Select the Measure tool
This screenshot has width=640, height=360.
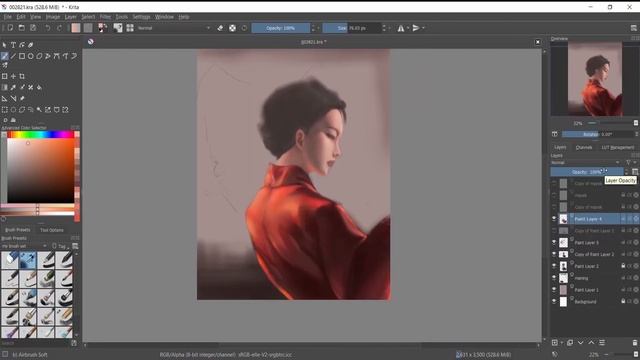pyautogui.click(x=13, y=98)
